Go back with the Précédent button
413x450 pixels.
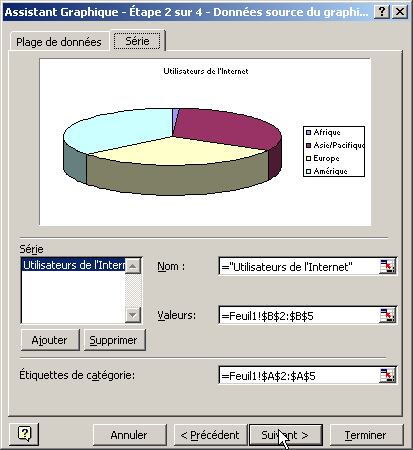(210, 435)
